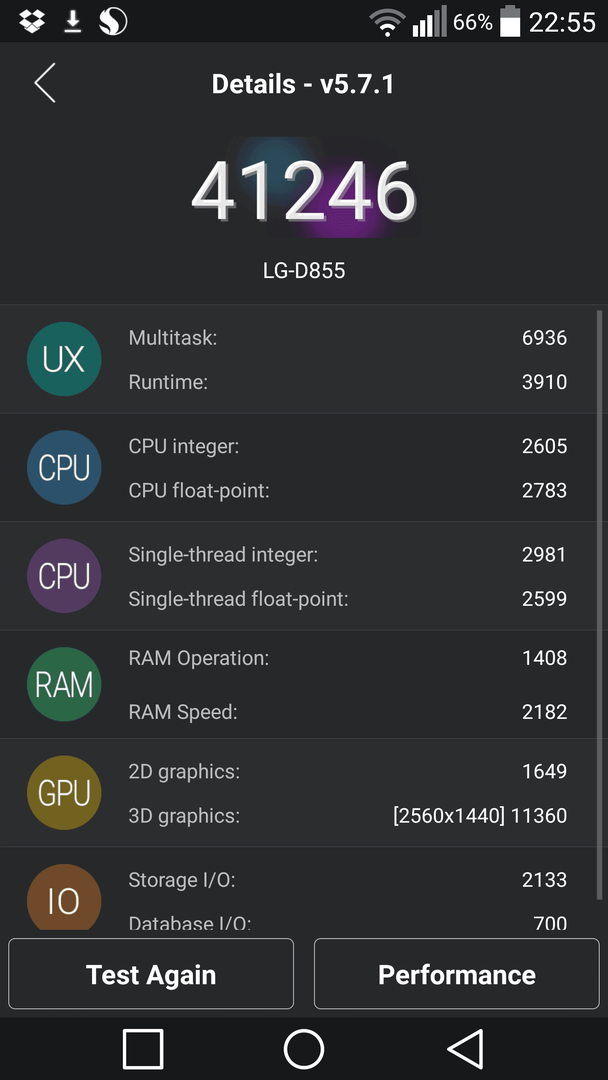Tap the back arrow in the header
Viewport: 608px width, 1080px height.
tap(45, 83)
